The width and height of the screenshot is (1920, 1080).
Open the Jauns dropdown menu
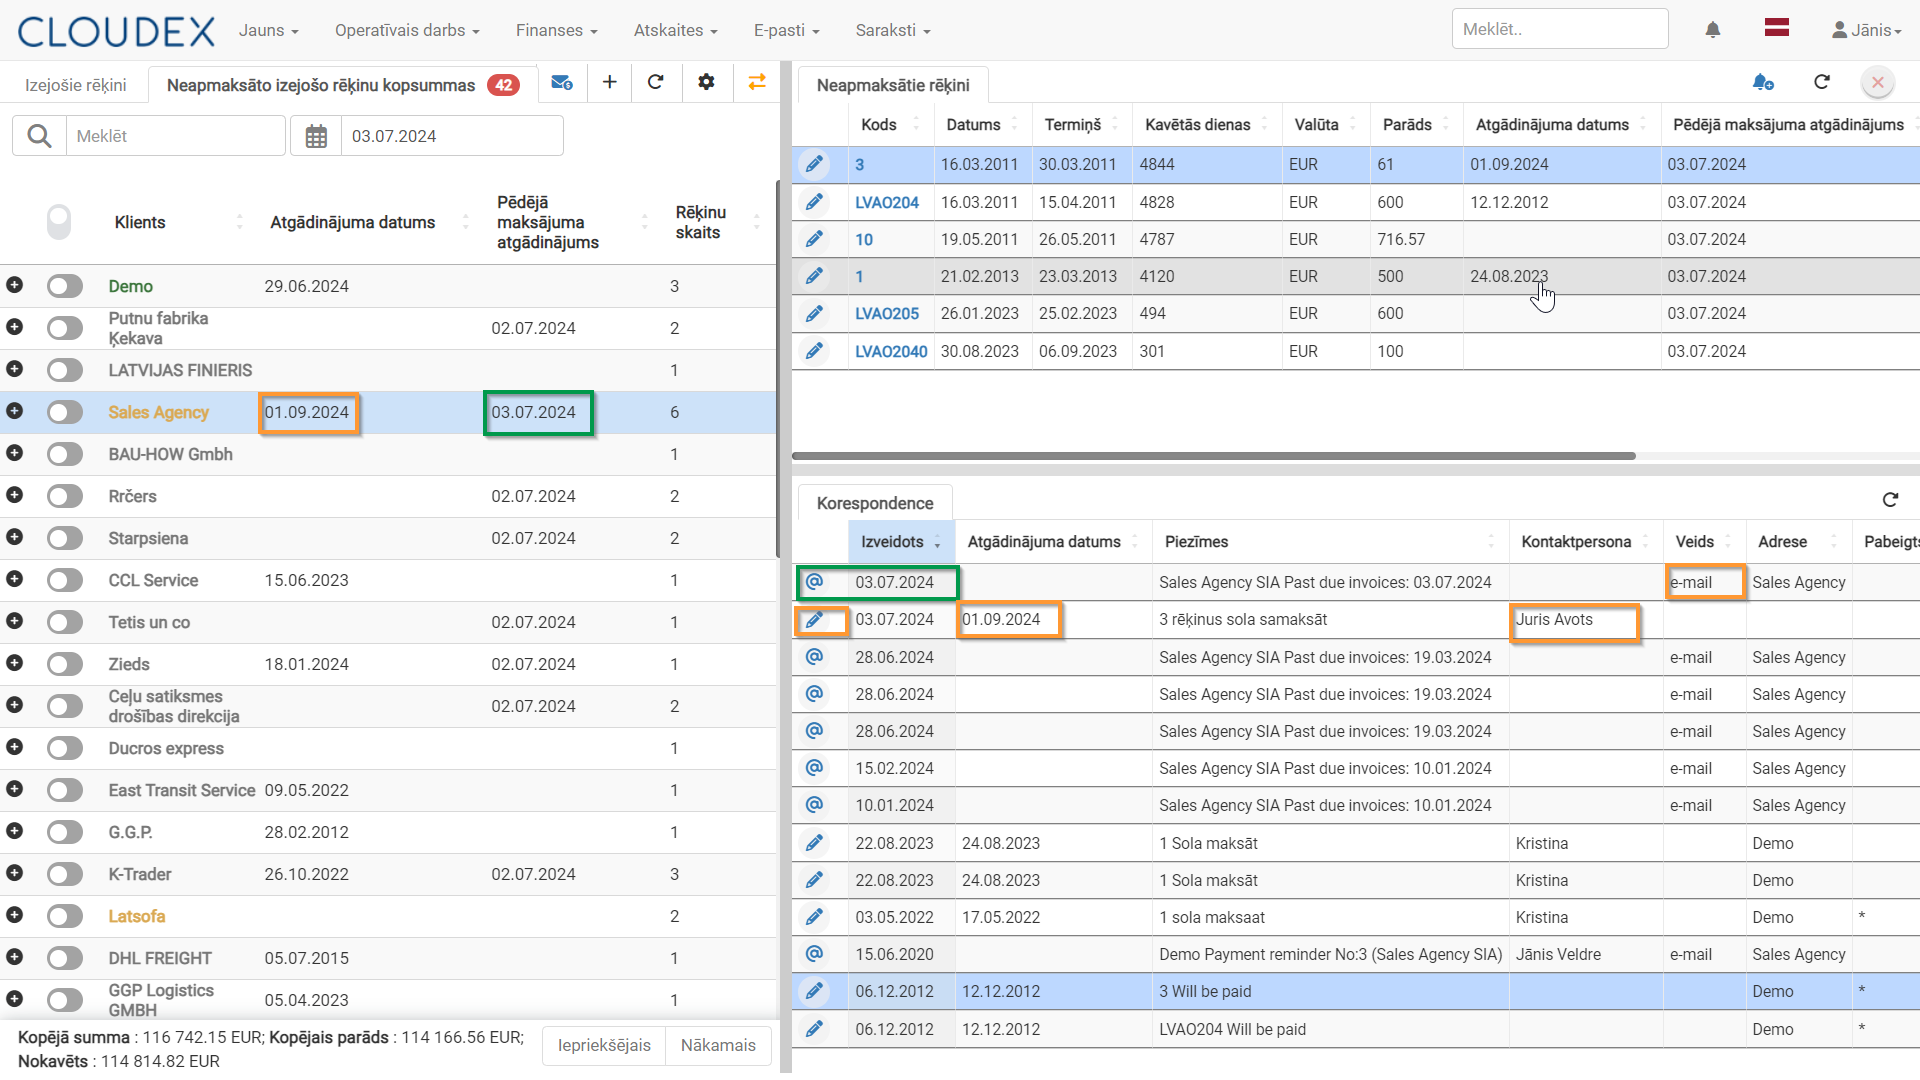(x=268, y=30)
